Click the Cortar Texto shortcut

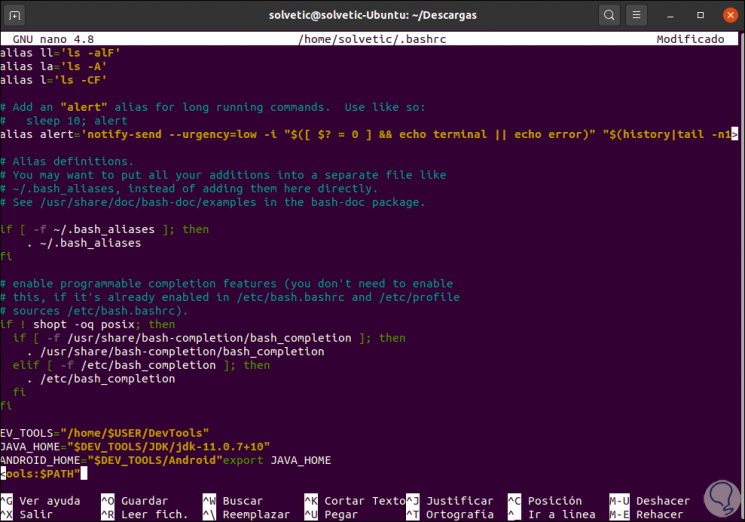354,501
